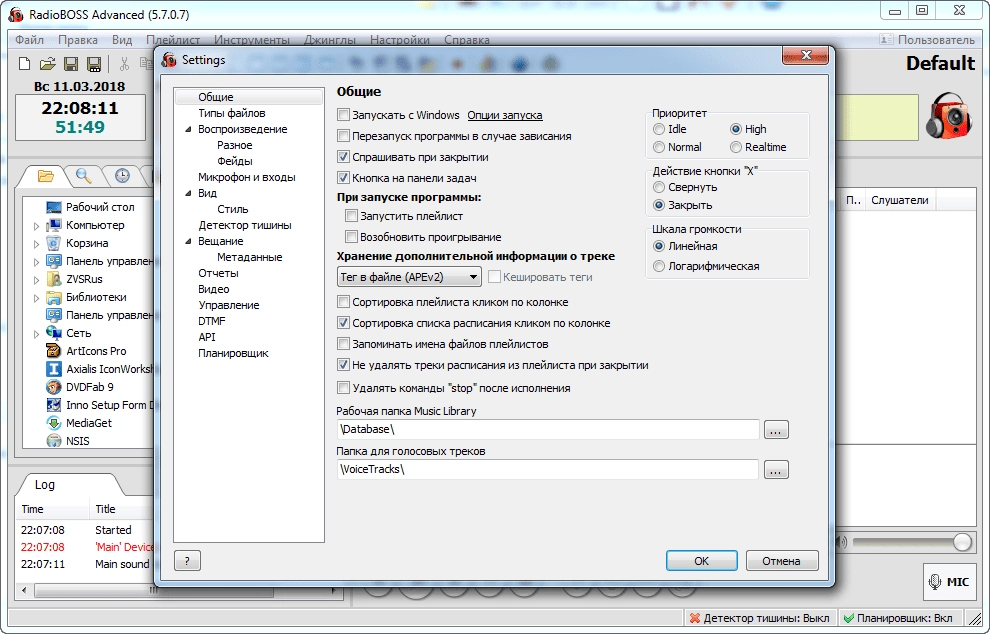Expand the Сеть tree node

point(36,334)
